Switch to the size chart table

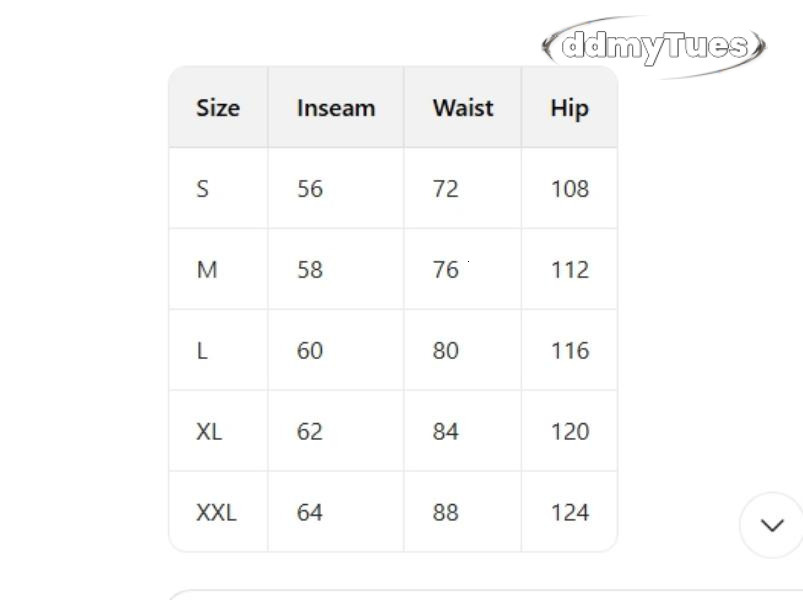(394, 307)
